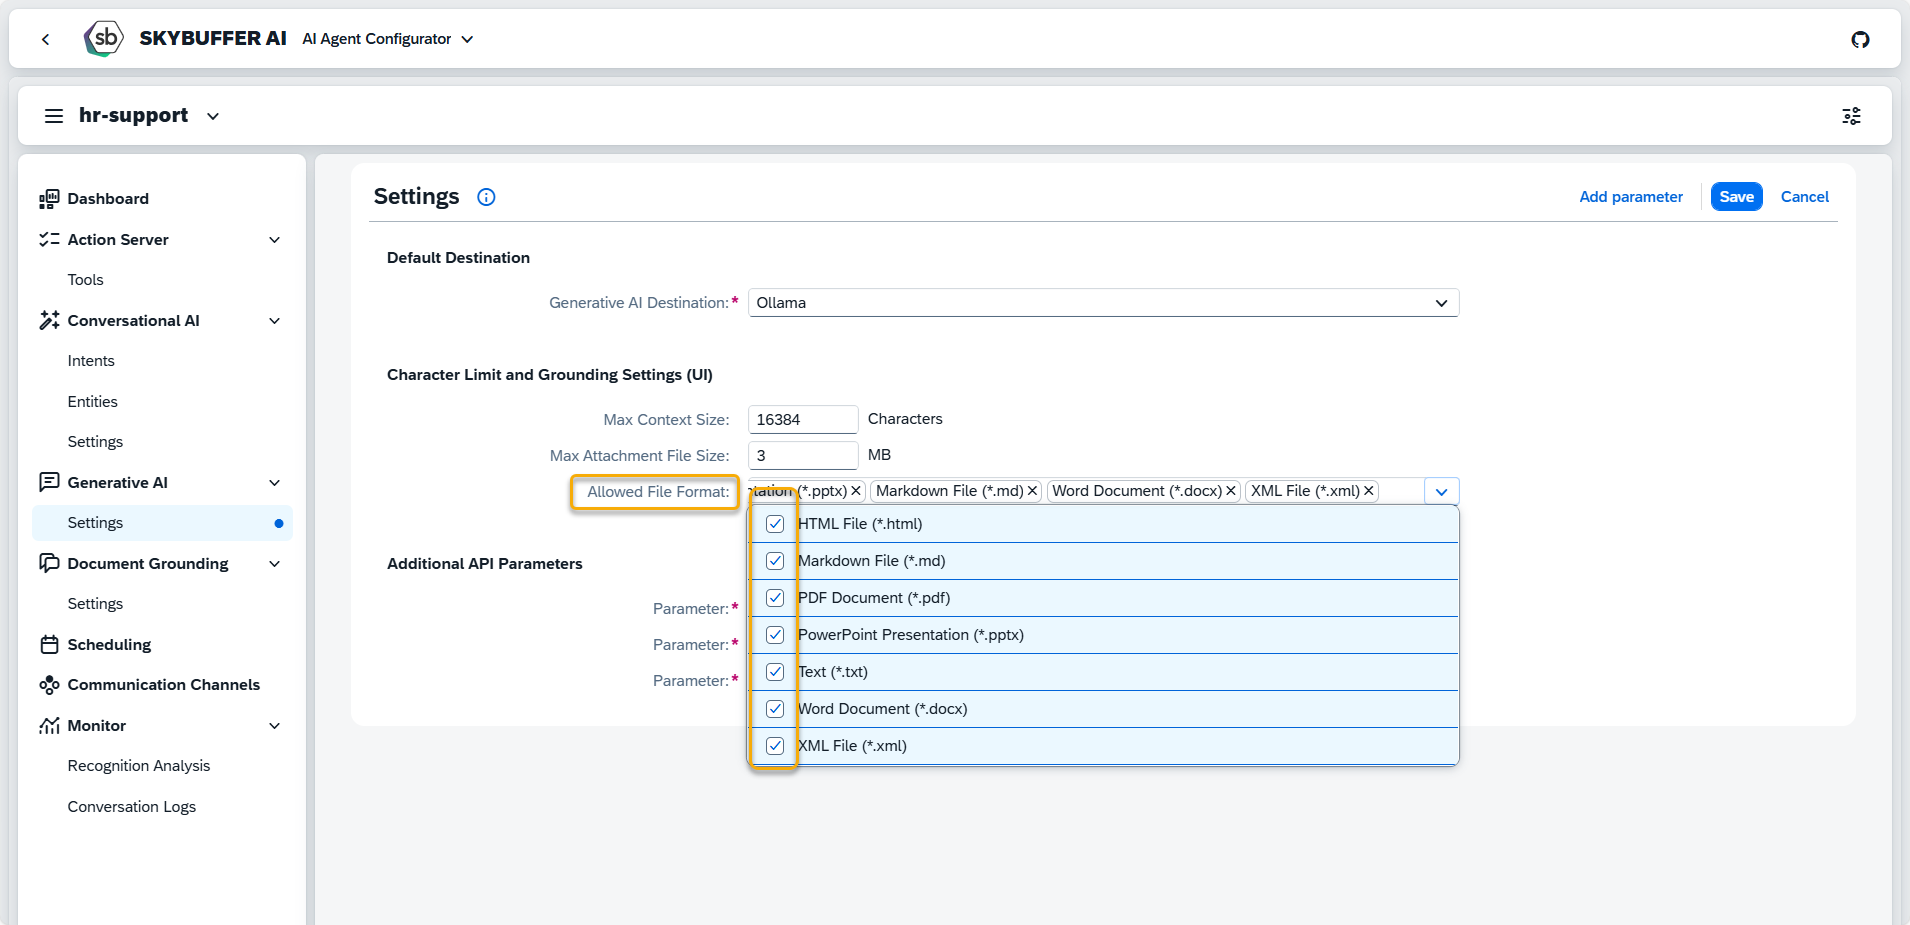The width and height of the screenshot is (1910, 925).
Task: Click the Save button
Action: [x=1736, y=197]
